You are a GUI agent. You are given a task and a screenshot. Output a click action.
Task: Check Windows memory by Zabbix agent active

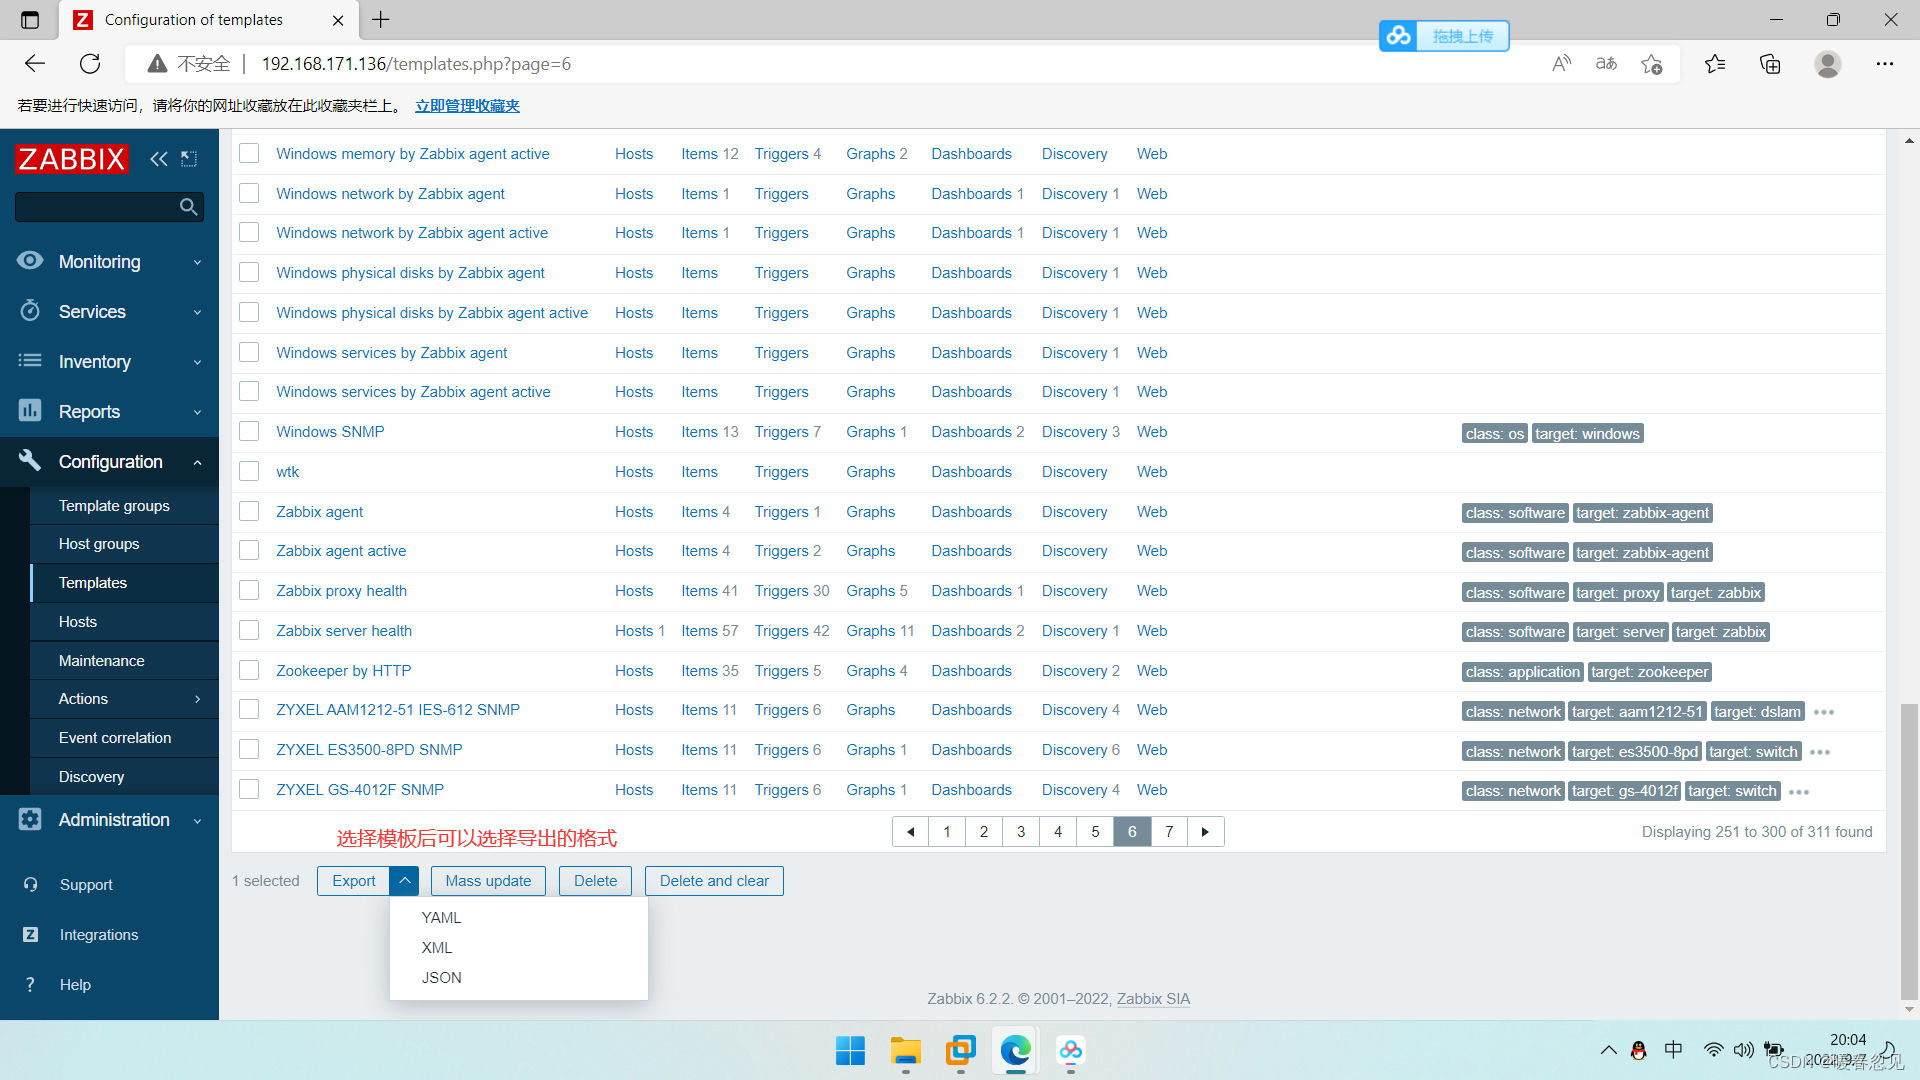pos(249,153)
